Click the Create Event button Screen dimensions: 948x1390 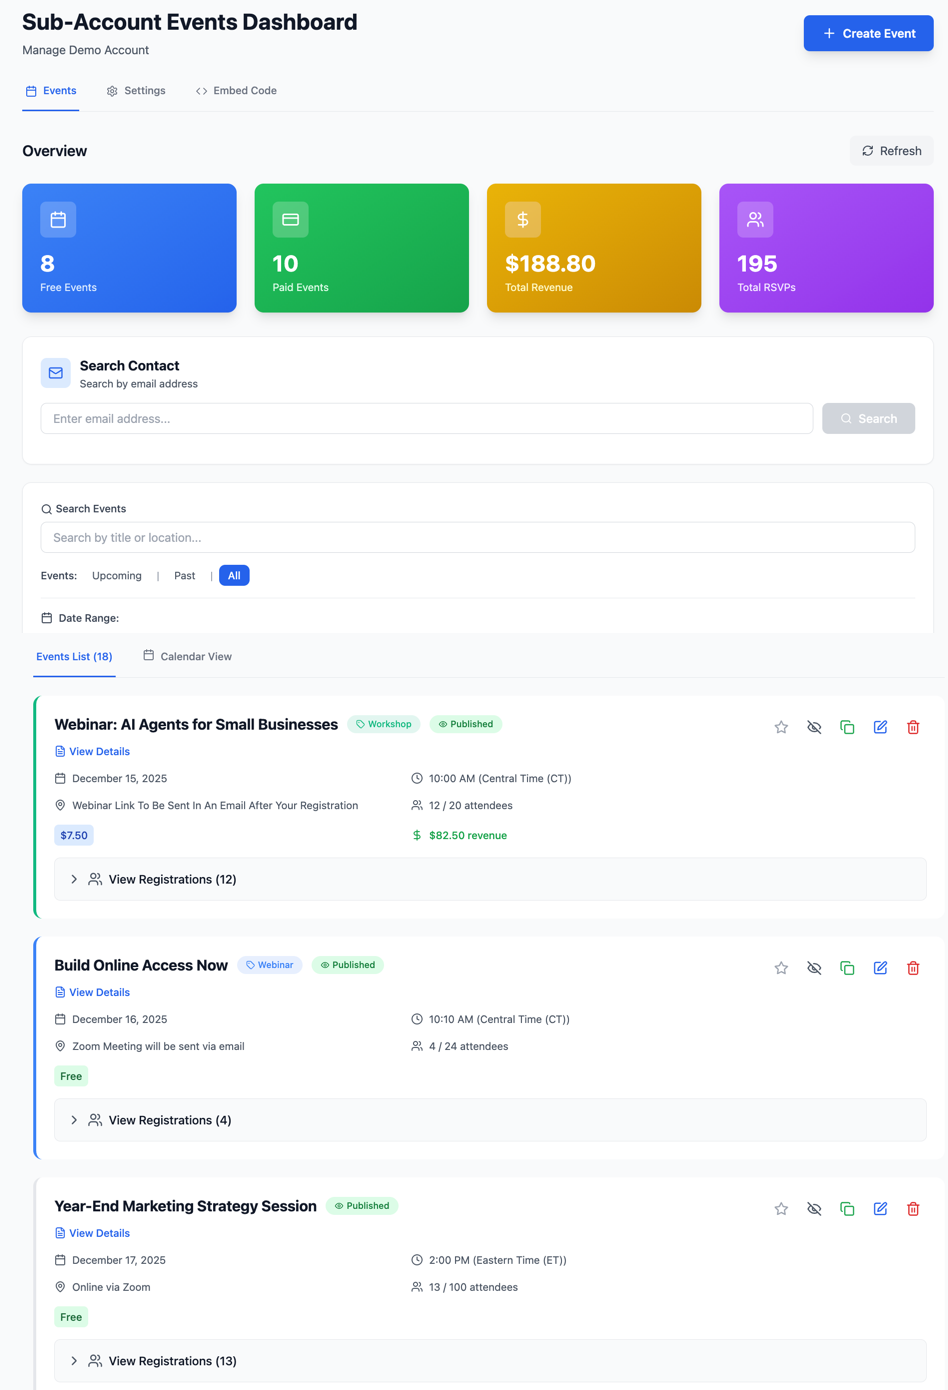point(868,33)
